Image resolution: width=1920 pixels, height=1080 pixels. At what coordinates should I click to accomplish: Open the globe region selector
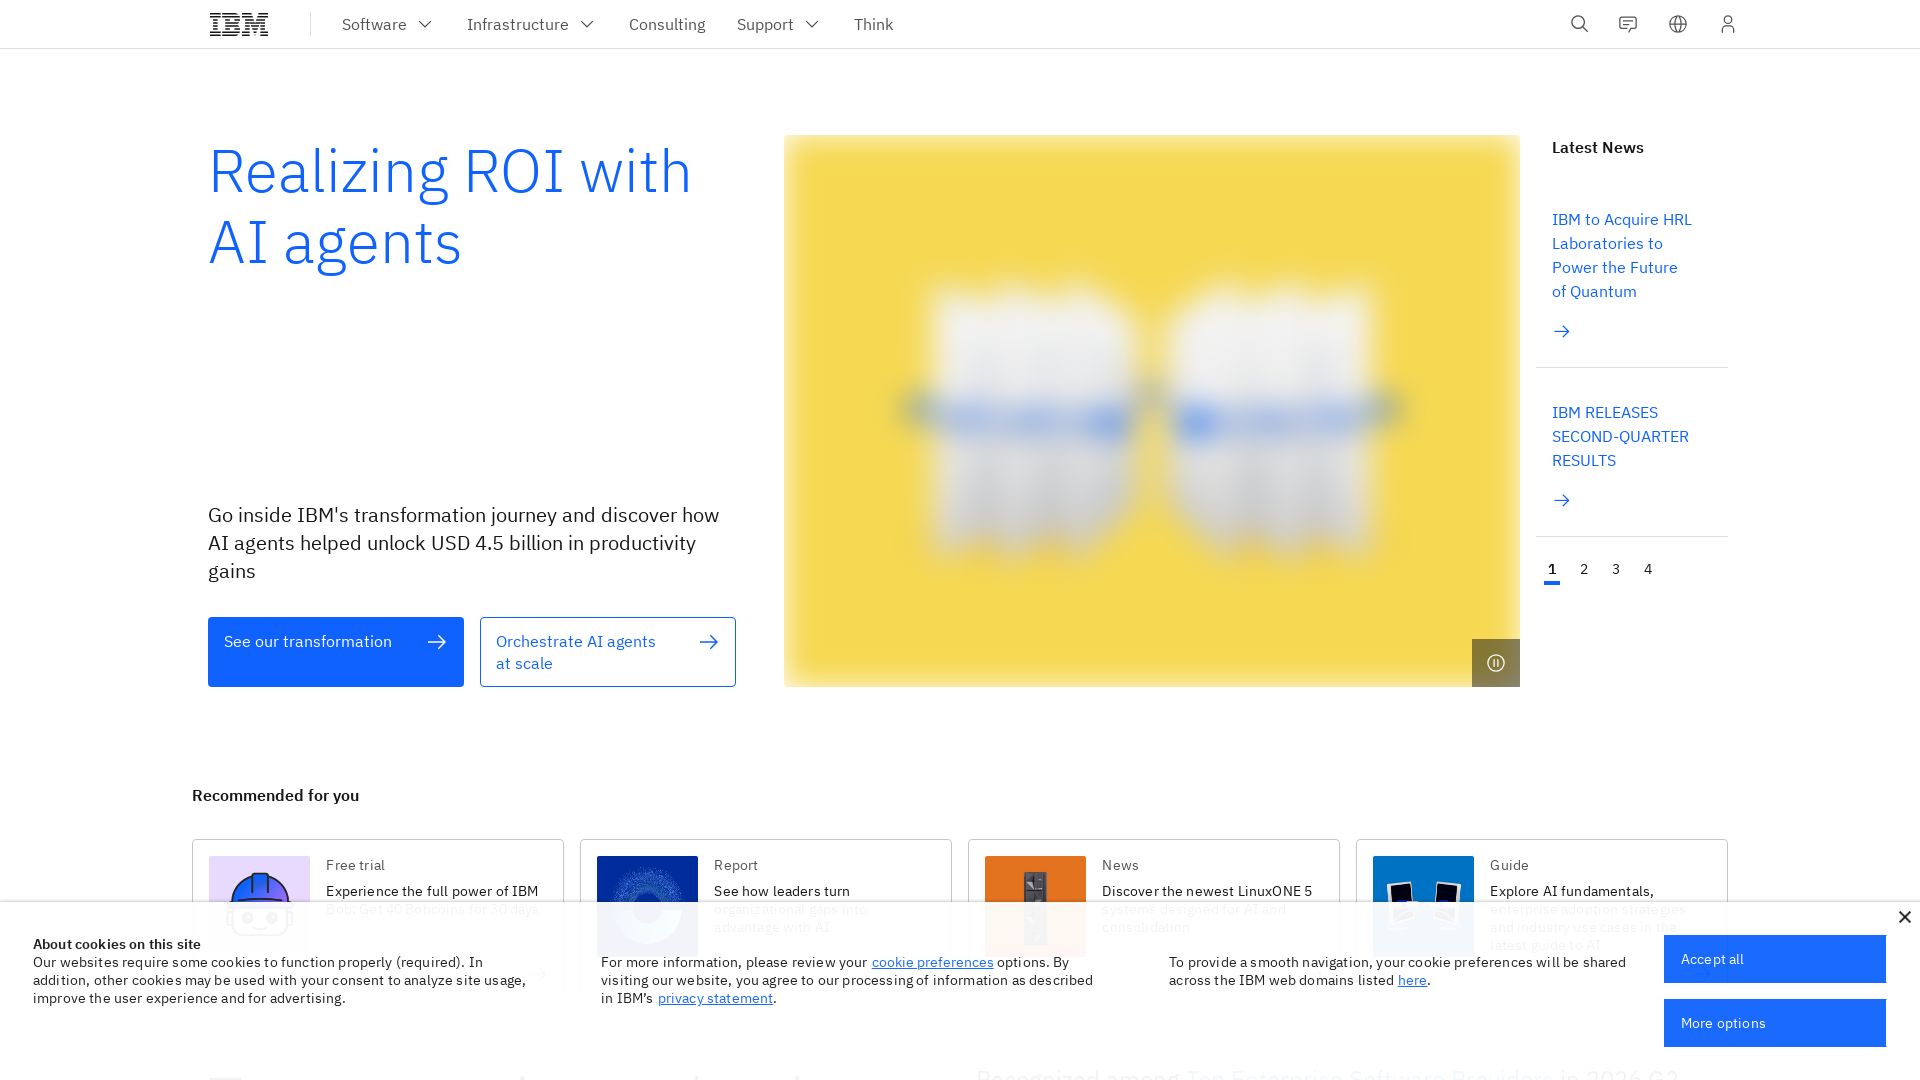click(1678, 24)
